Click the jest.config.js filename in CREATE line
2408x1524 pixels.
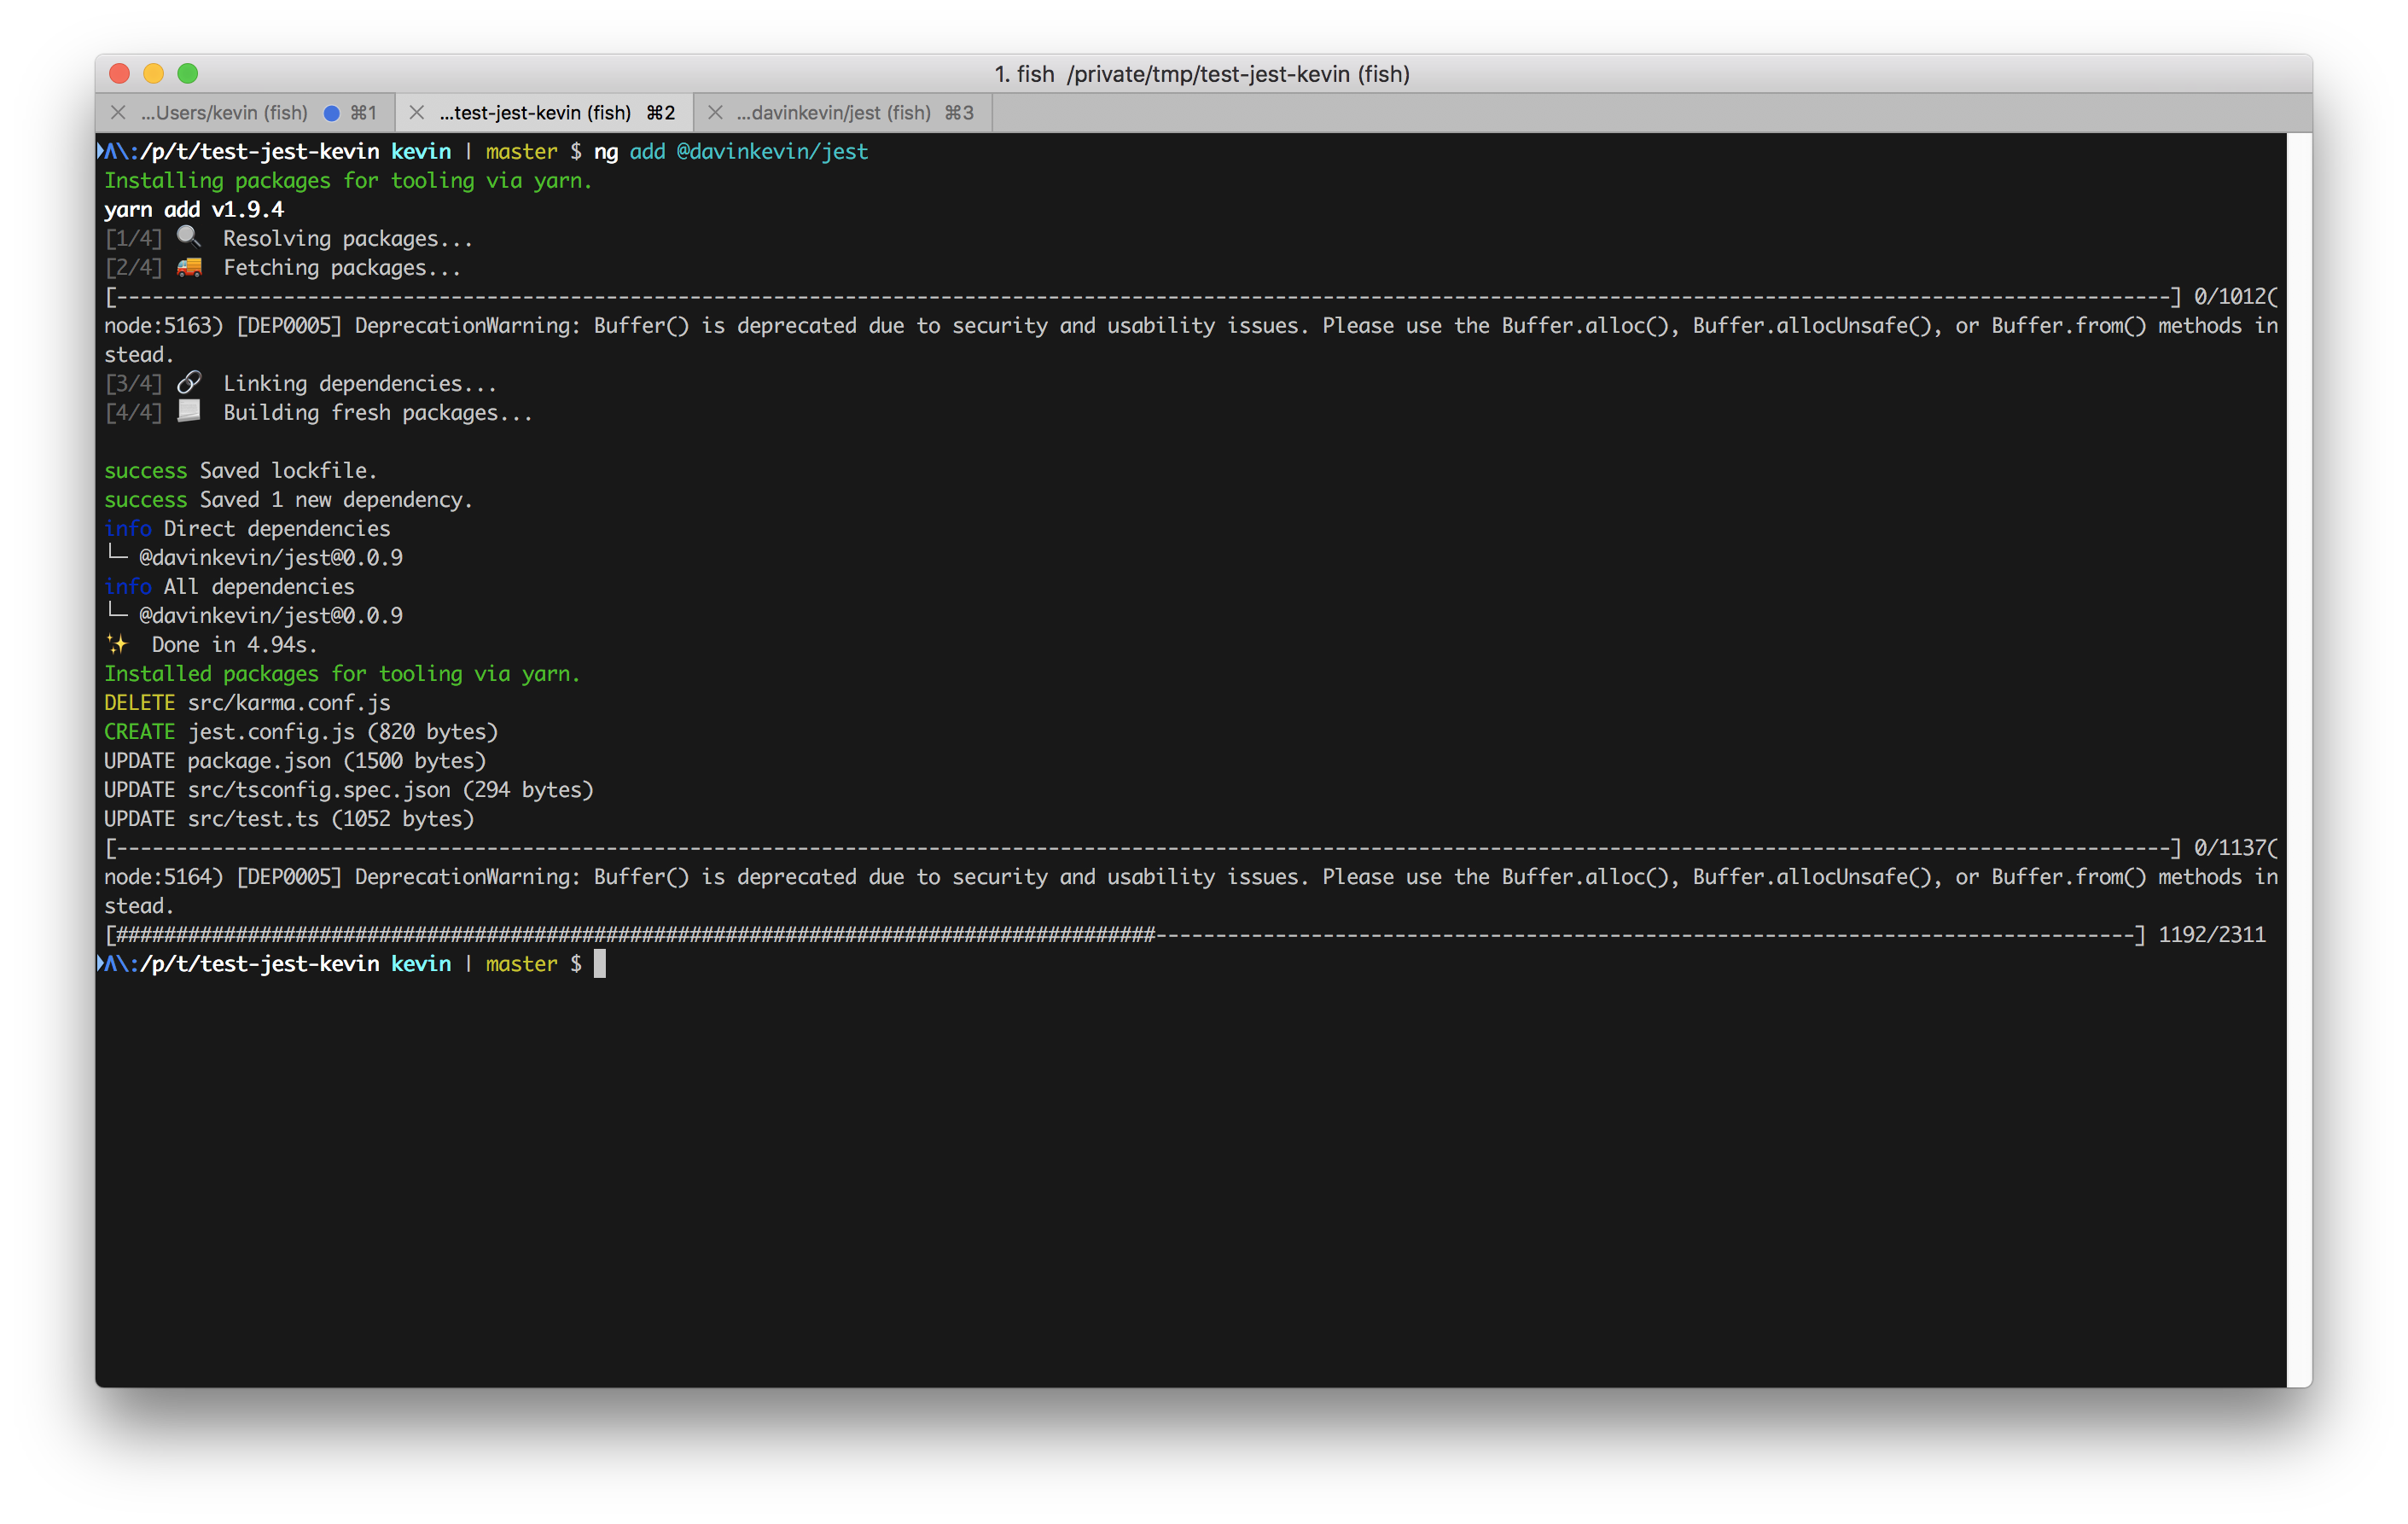point(271,732)
